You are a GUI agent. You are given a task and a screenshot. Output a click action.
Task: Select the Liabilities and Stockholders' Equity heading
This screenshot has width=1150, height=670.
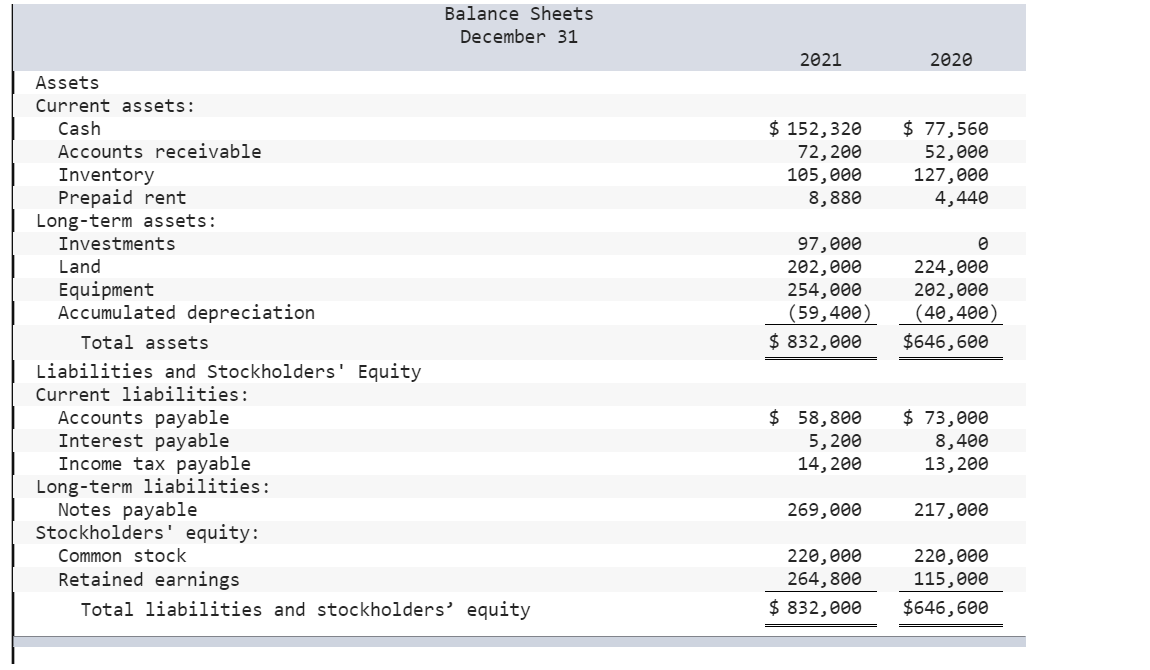228,372
